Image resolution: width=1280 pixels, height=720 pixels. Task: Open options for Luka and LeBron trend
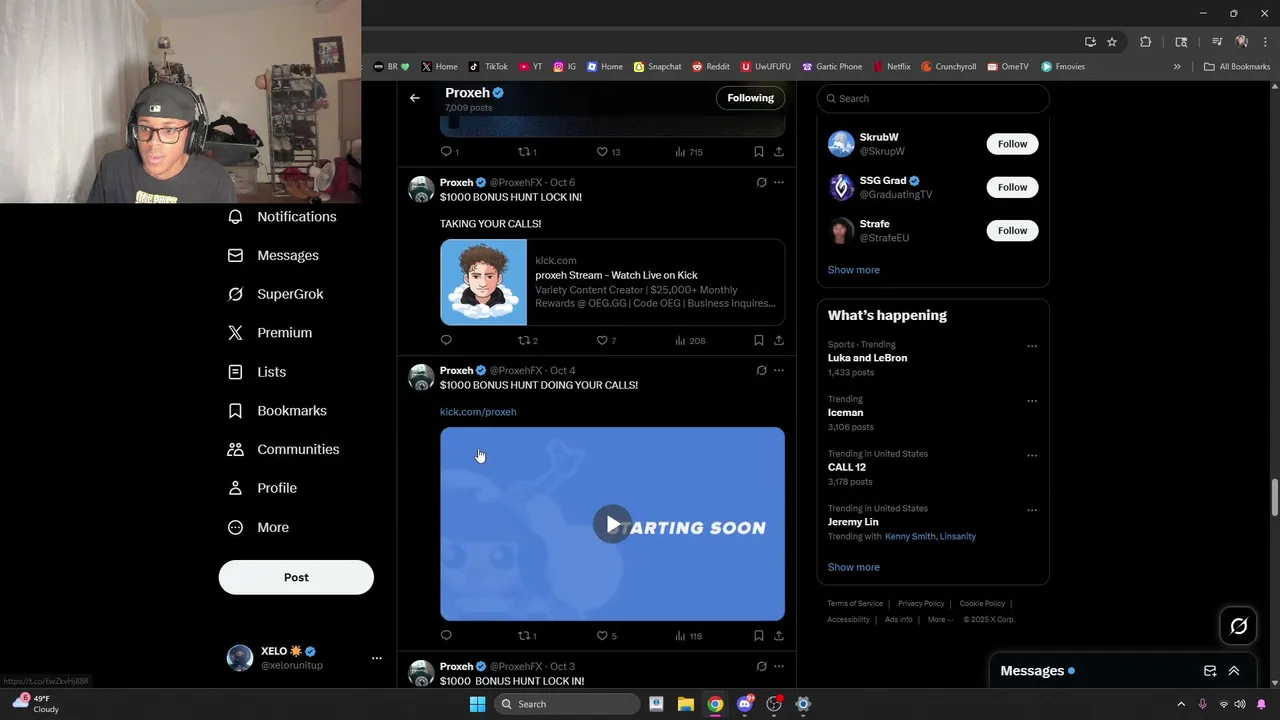(x=1031, y=346)
